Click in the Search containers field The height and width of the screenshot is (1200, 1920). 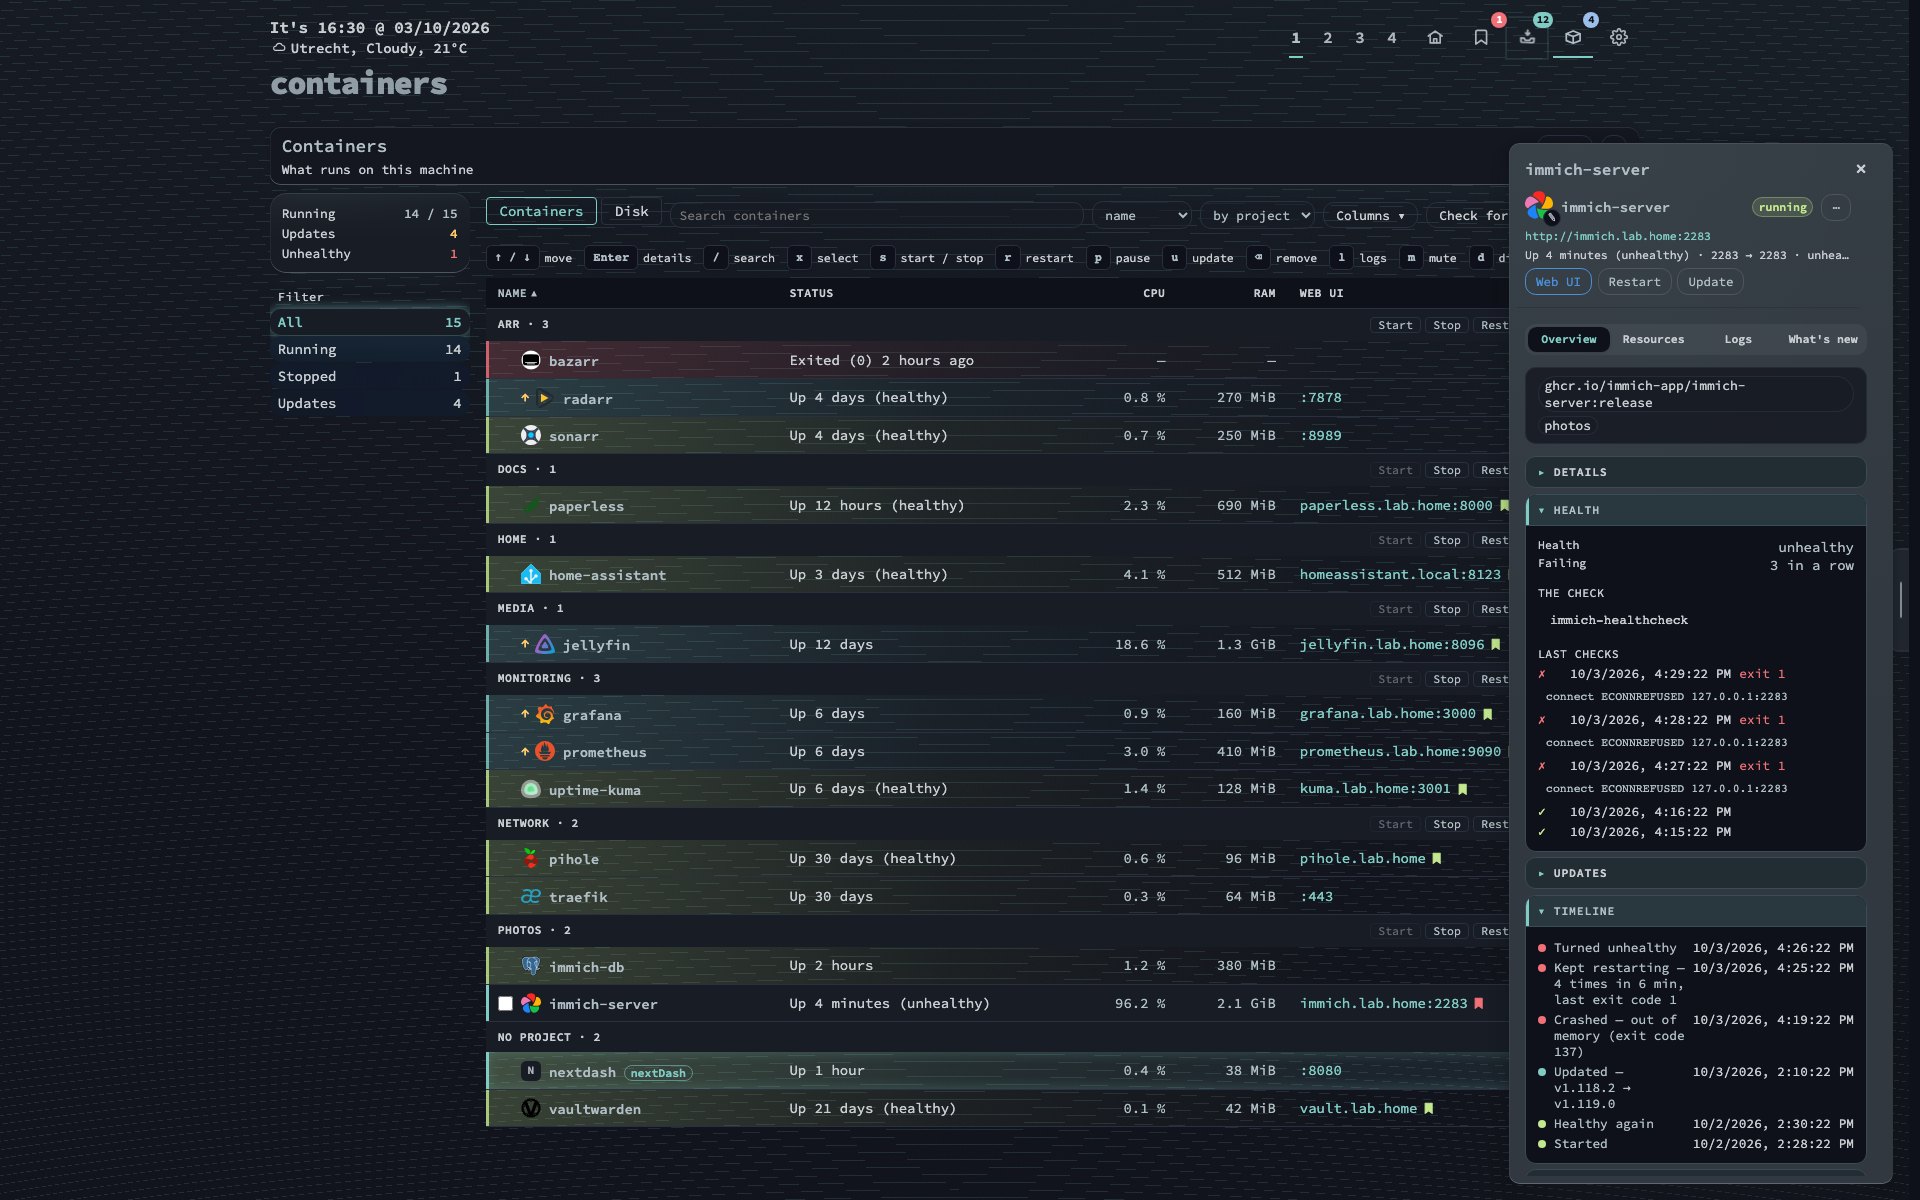(x=876, y=215)
